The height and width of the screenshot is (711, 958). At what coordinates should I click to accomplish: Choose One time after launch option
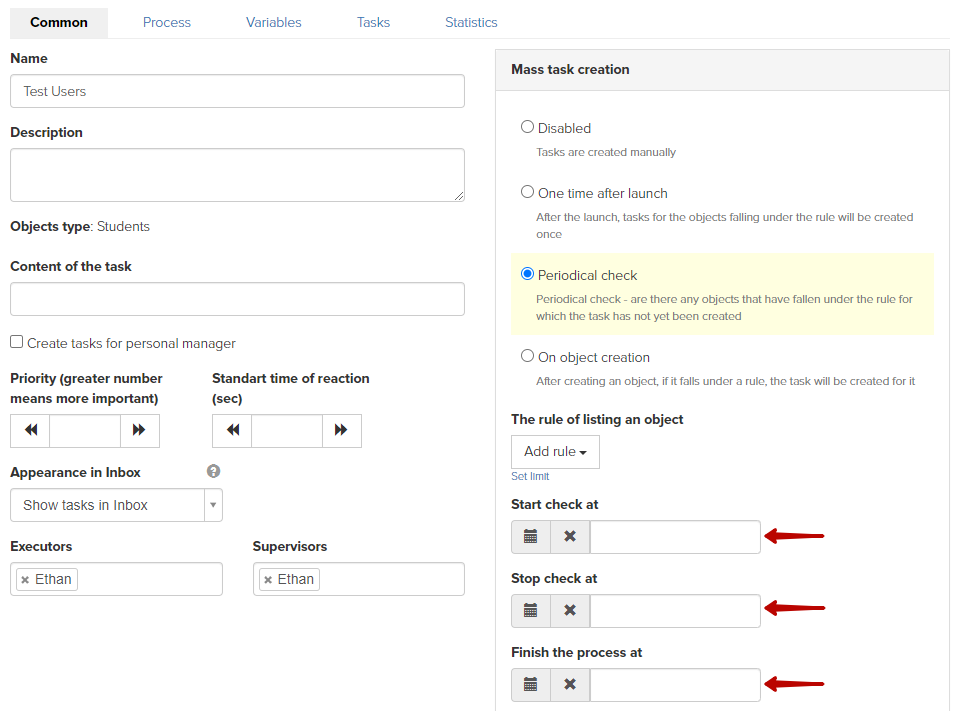click(x=527, y=192)
